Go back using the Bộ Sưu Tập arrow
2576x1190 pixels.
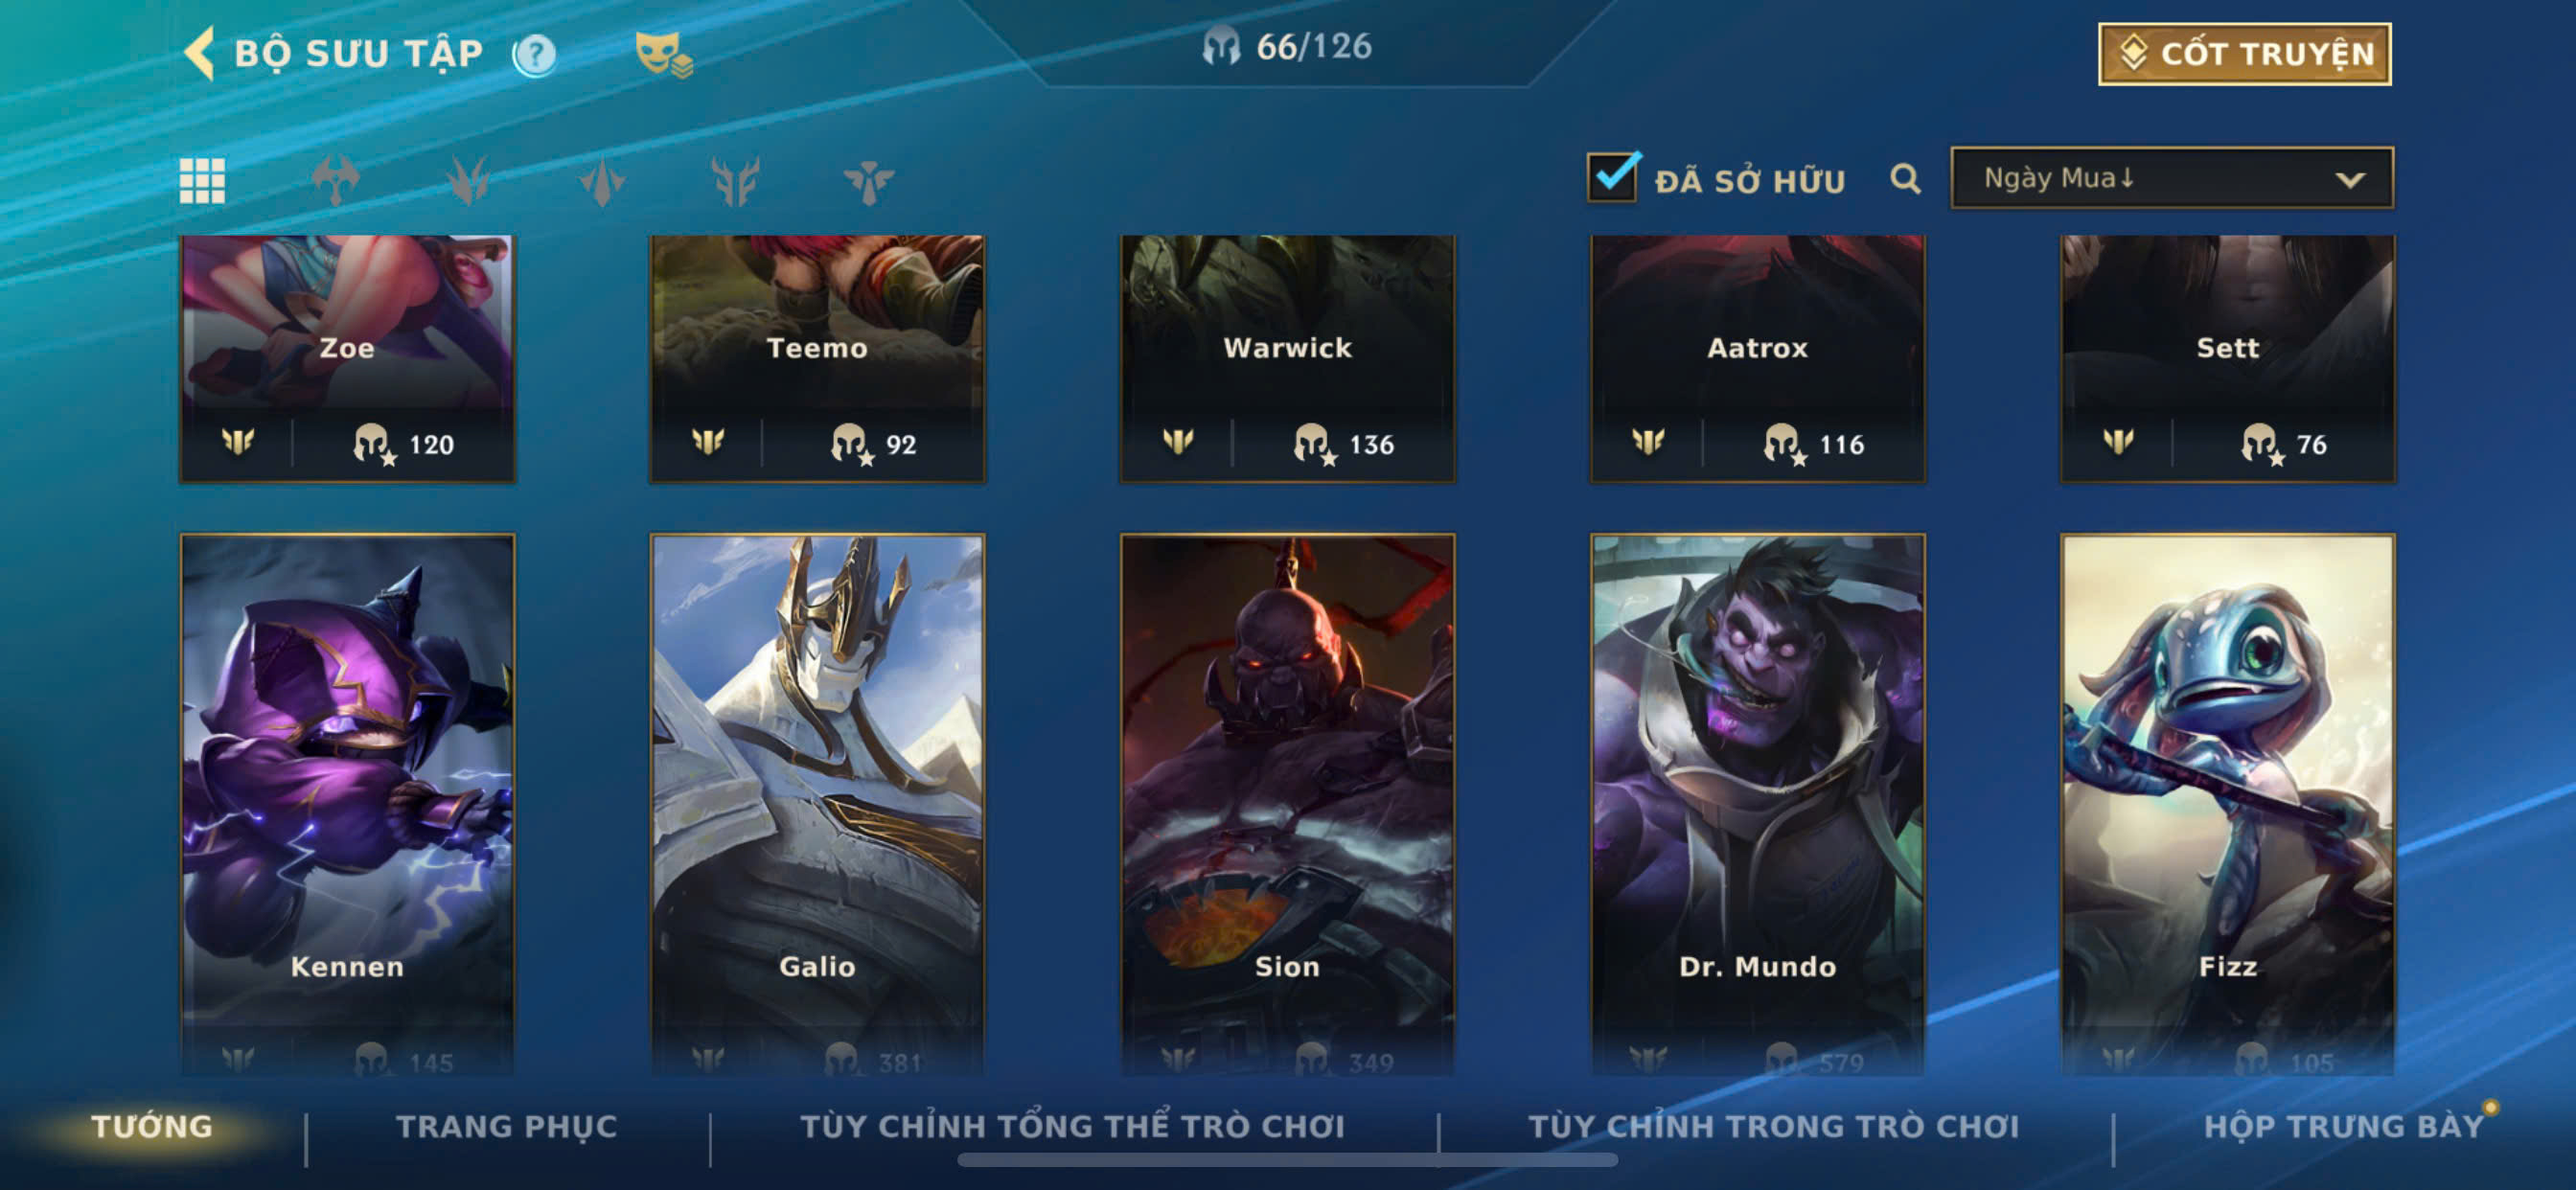pos(200,53)
